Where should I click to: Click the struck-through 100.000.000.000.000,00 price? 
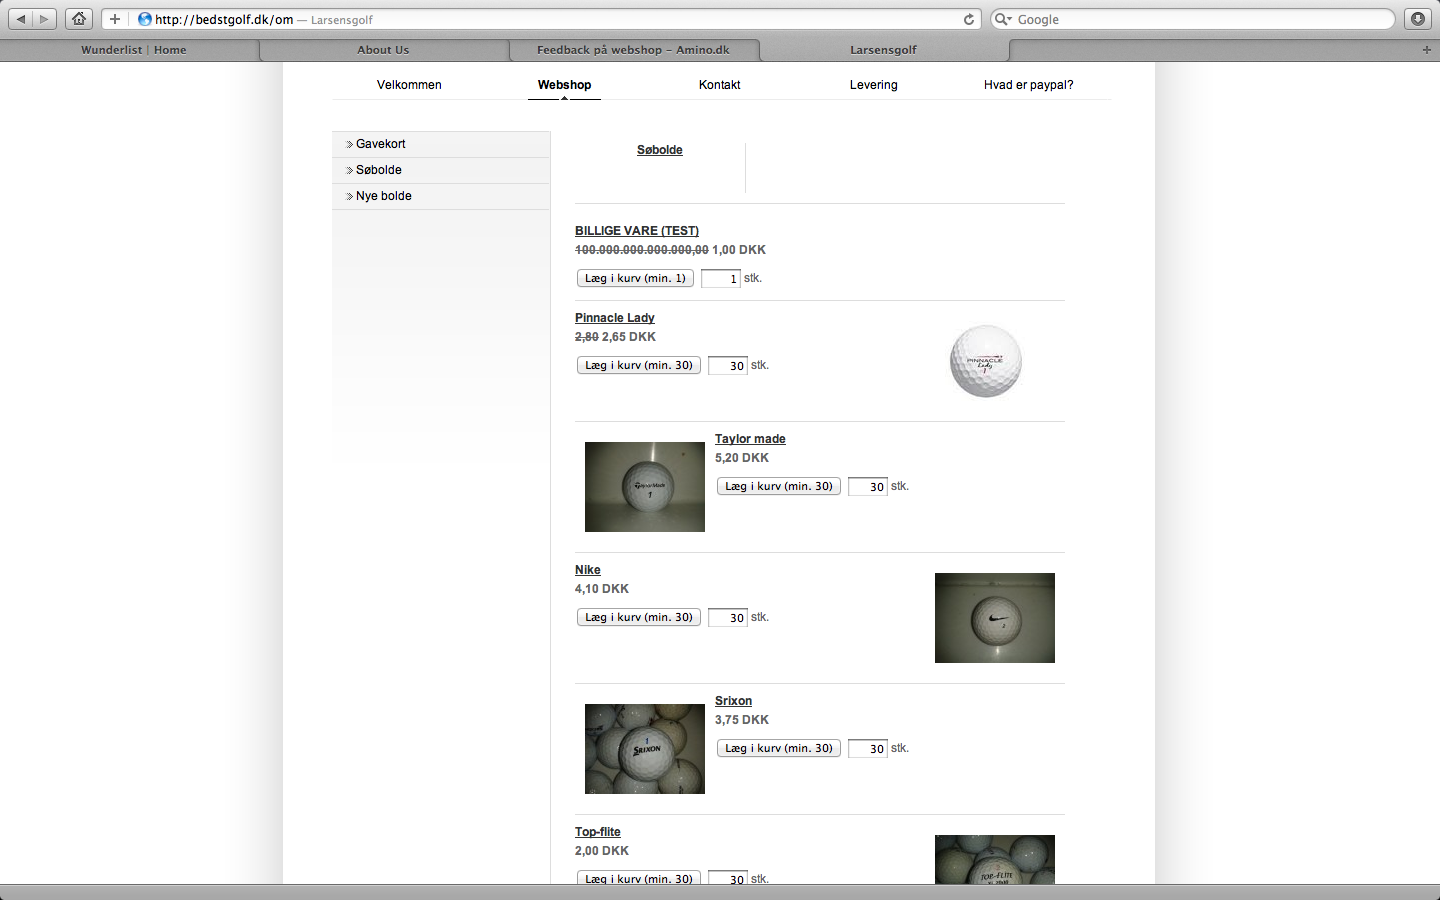(642, 250)
